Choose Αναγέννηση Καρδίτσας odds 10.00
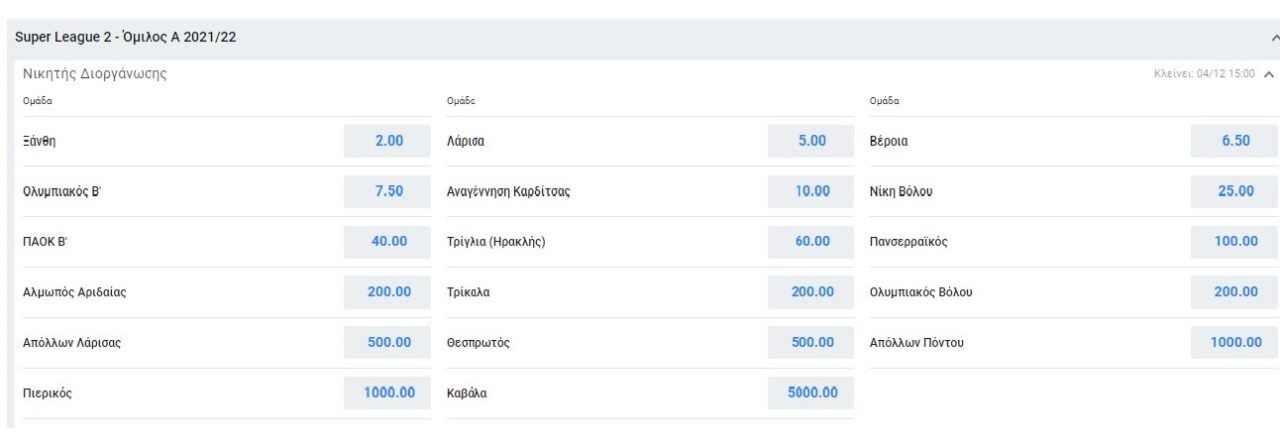The width and height of the screenshot is (1280, 447). (811, 191)
